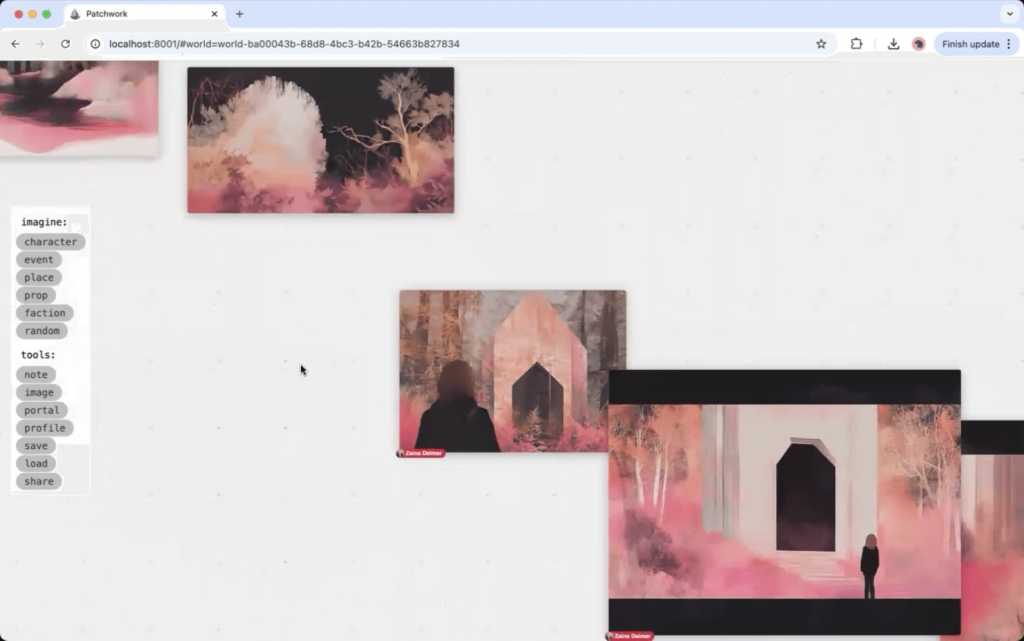Open the Chrome profile avatar
The height and width of the screenshot is (641, 1024).
(918, 44)
